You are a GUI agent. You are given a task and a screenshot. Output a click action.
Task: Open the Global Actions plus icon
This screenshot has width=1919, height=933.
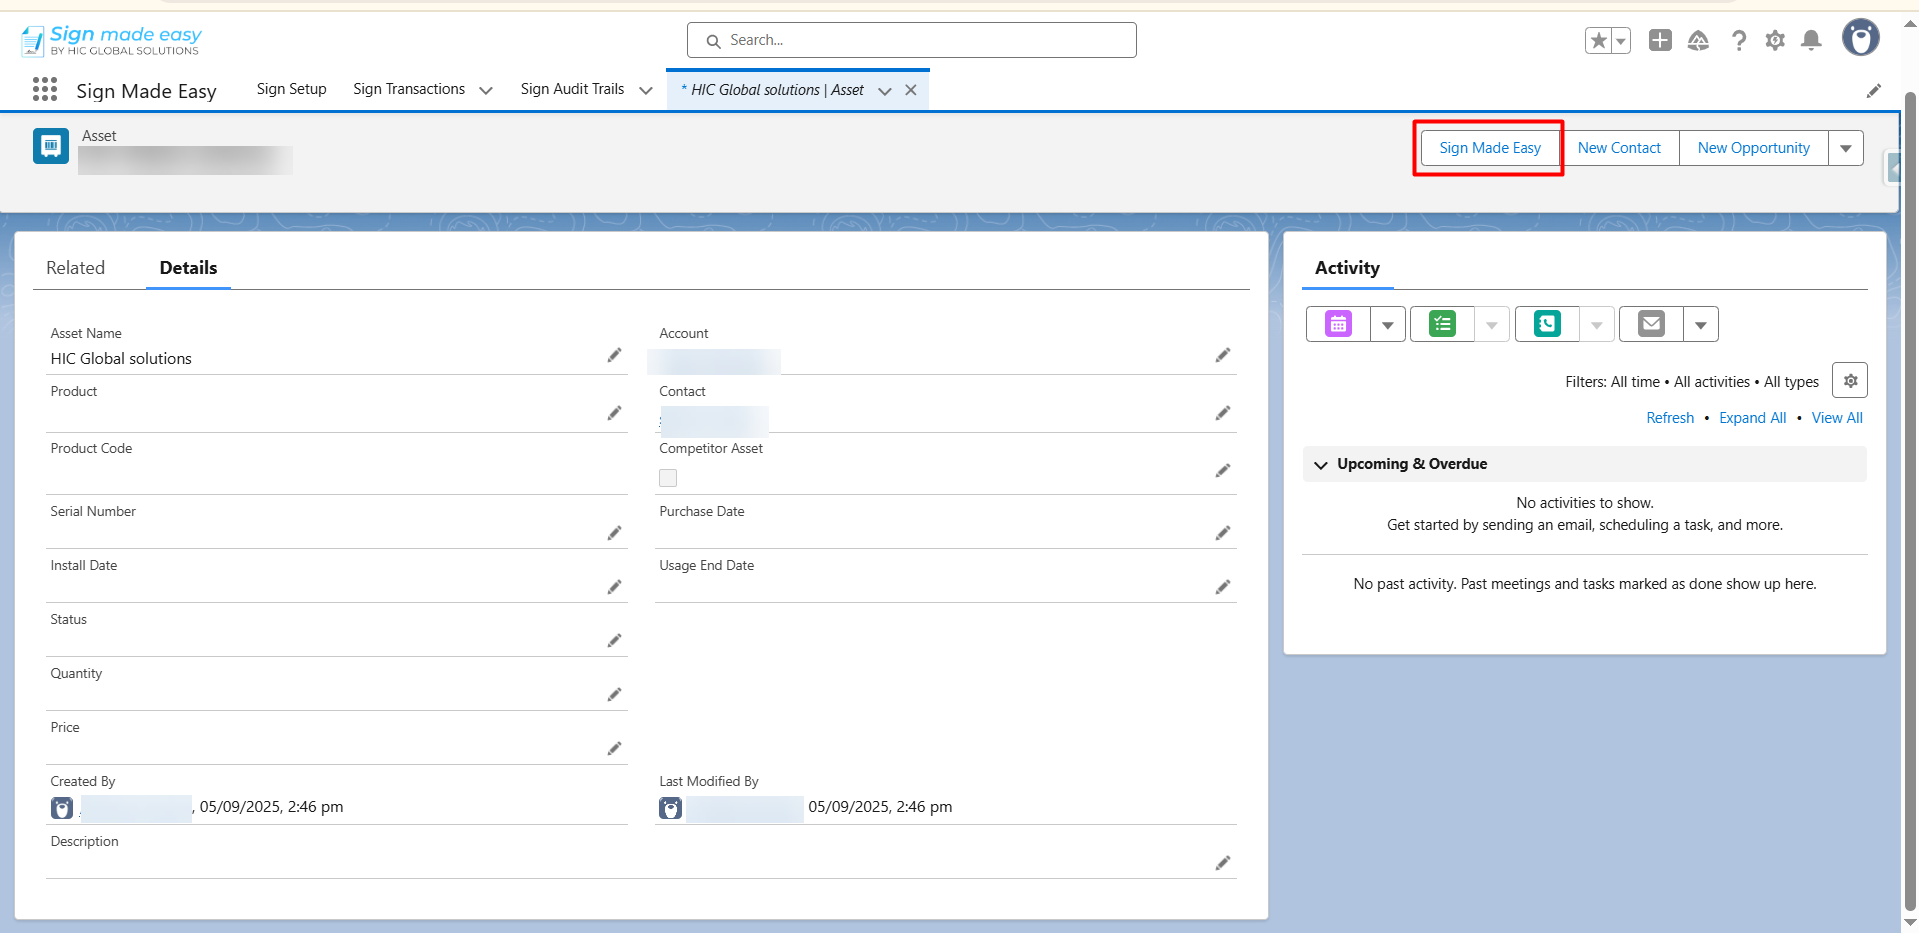(1660, 40)
